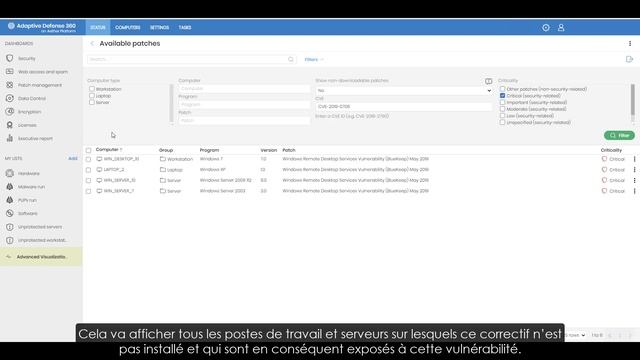Open Unprotected workstations list
Screen dimensions: 640x360
pyautogui.click(x=42, y=240)
